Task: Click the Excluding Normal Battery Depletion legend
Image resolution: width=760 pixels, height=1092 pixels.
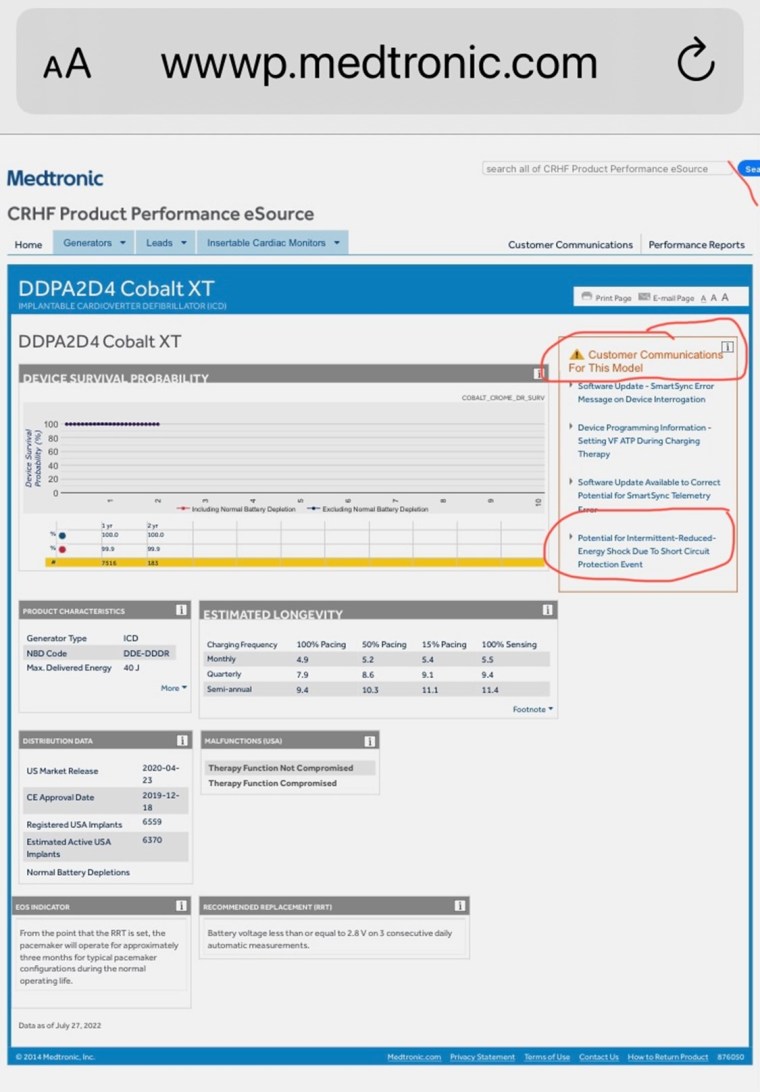Action: click(368, 509)
